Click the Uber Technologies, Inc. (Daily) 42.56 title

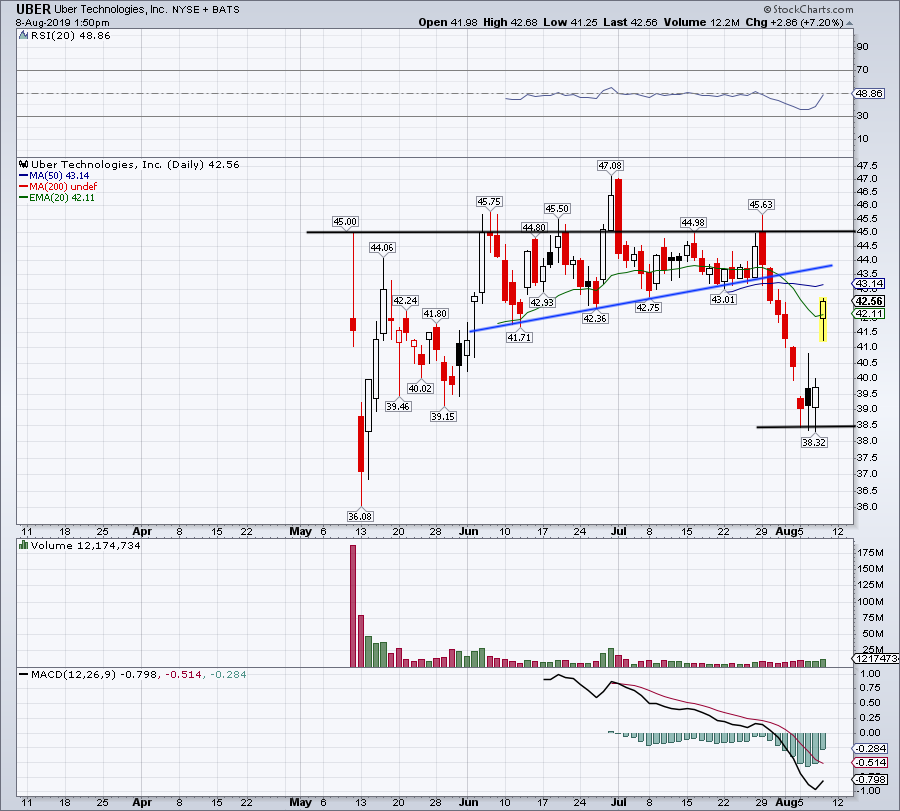tap(135, 165)
